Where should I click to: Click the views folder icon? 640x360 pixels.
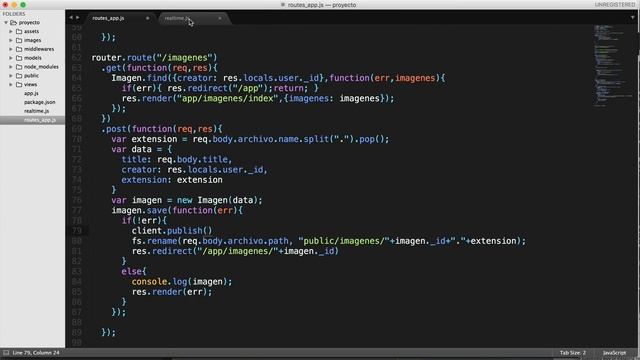tap(19, 84)
